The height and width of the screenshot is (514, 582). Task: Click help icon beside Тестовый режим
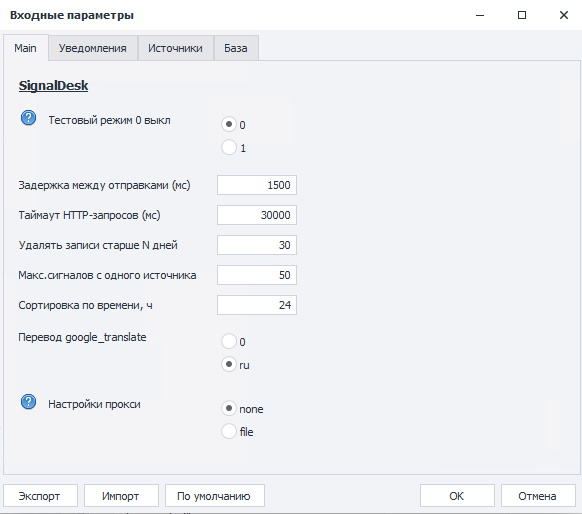tap(28, 118)
